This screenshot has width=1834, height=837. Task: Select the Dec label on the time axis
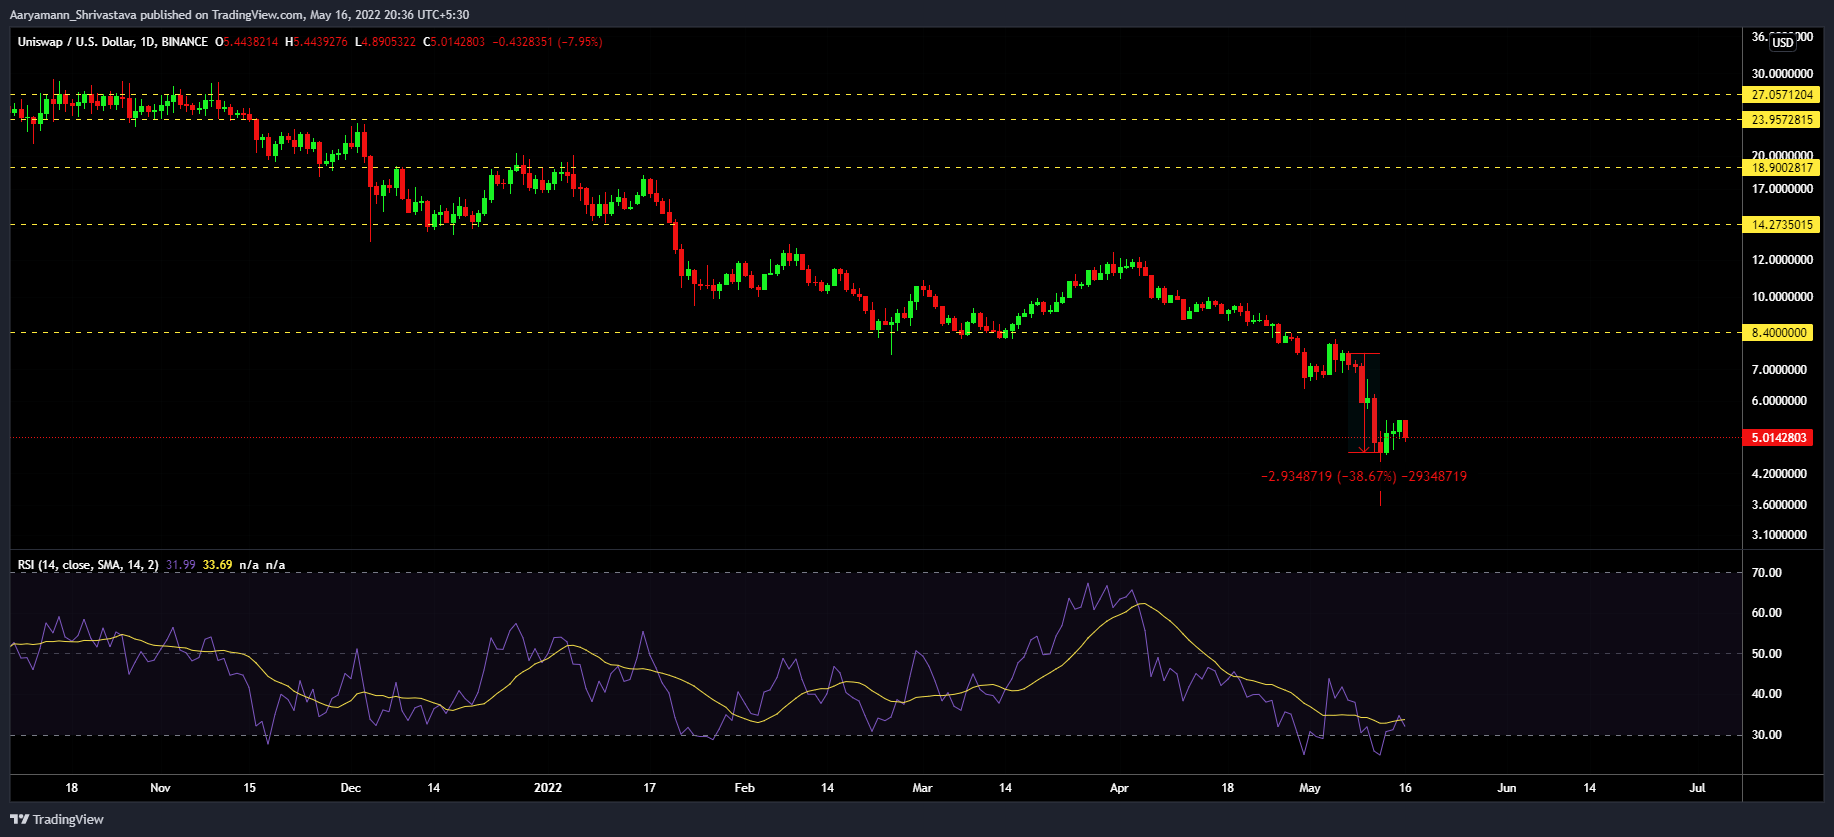click(350, 788)
